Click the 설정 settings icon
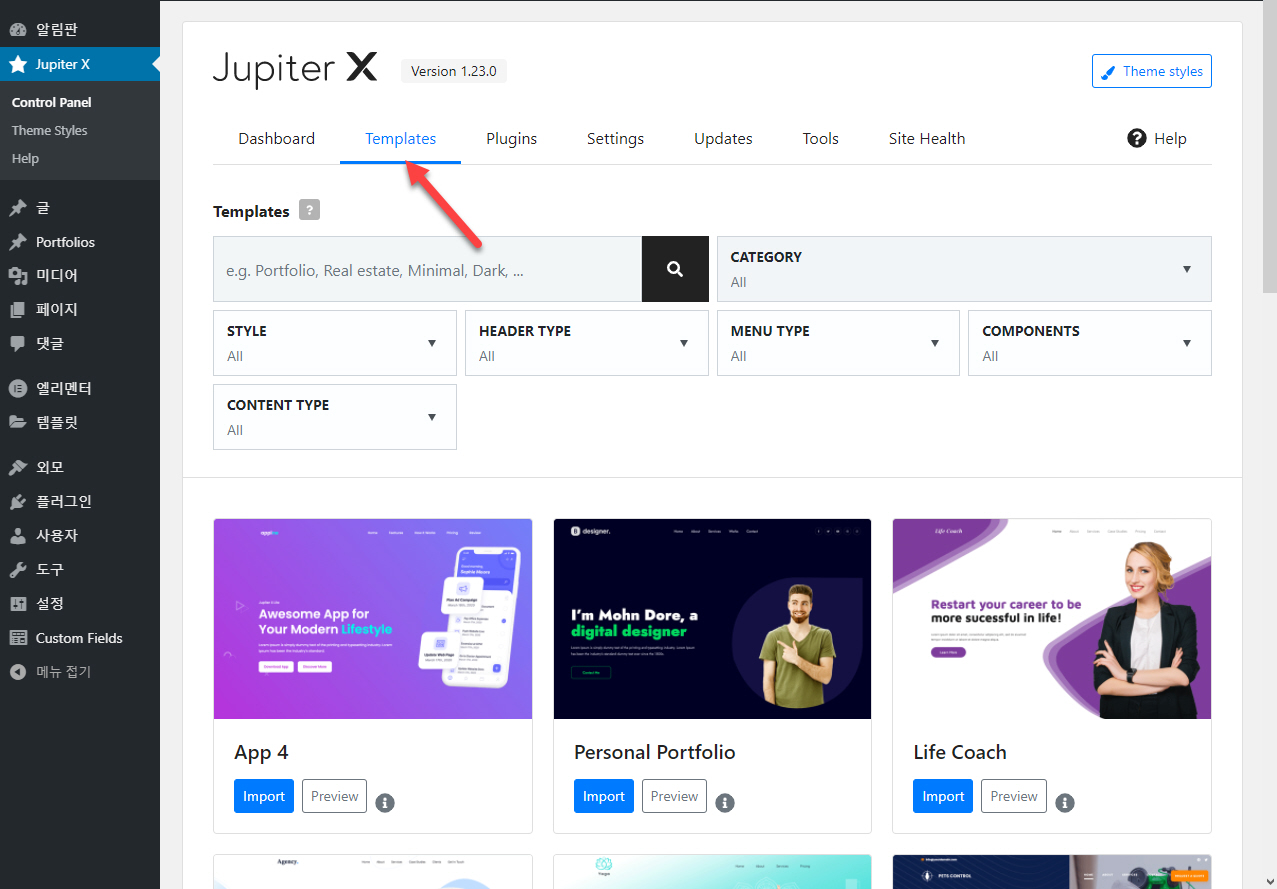The height and width of the screenshot is (889, 1277). 18,603
